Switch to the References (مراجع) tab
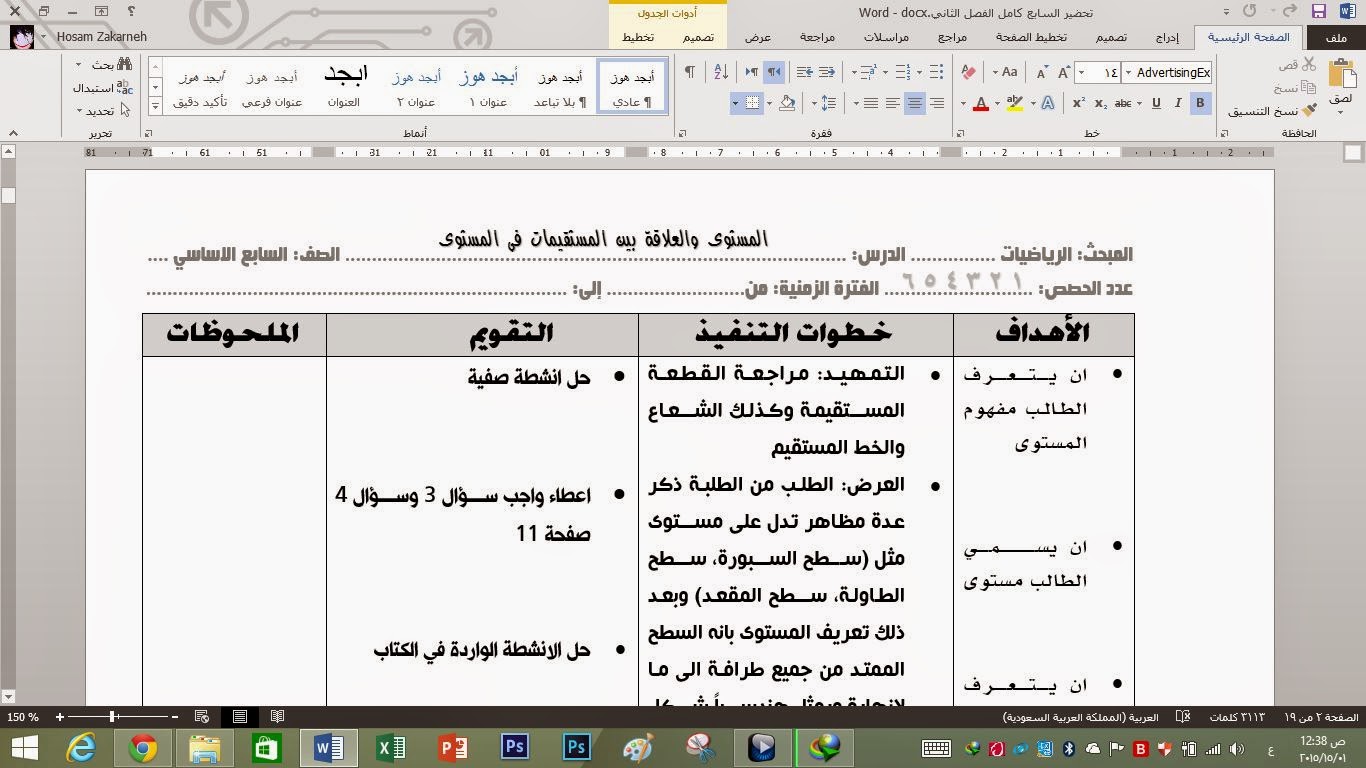 [952, 37]
